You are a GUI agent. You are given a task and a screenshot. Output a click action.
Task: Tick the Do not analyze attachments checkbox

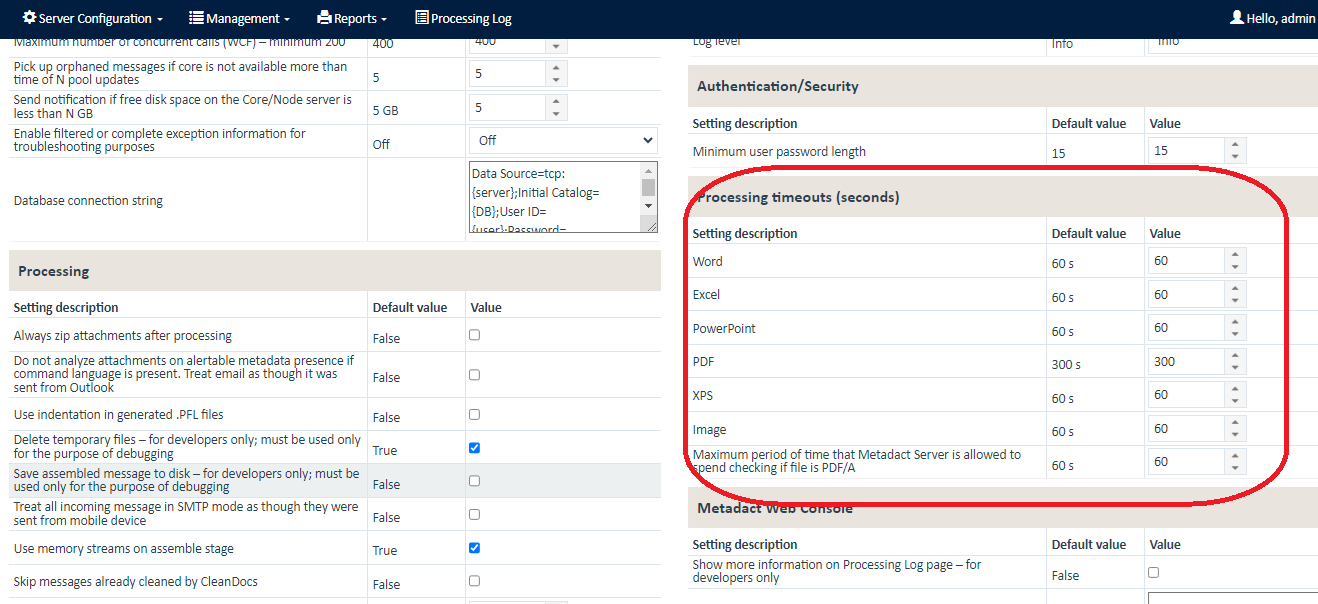(475, 375)
